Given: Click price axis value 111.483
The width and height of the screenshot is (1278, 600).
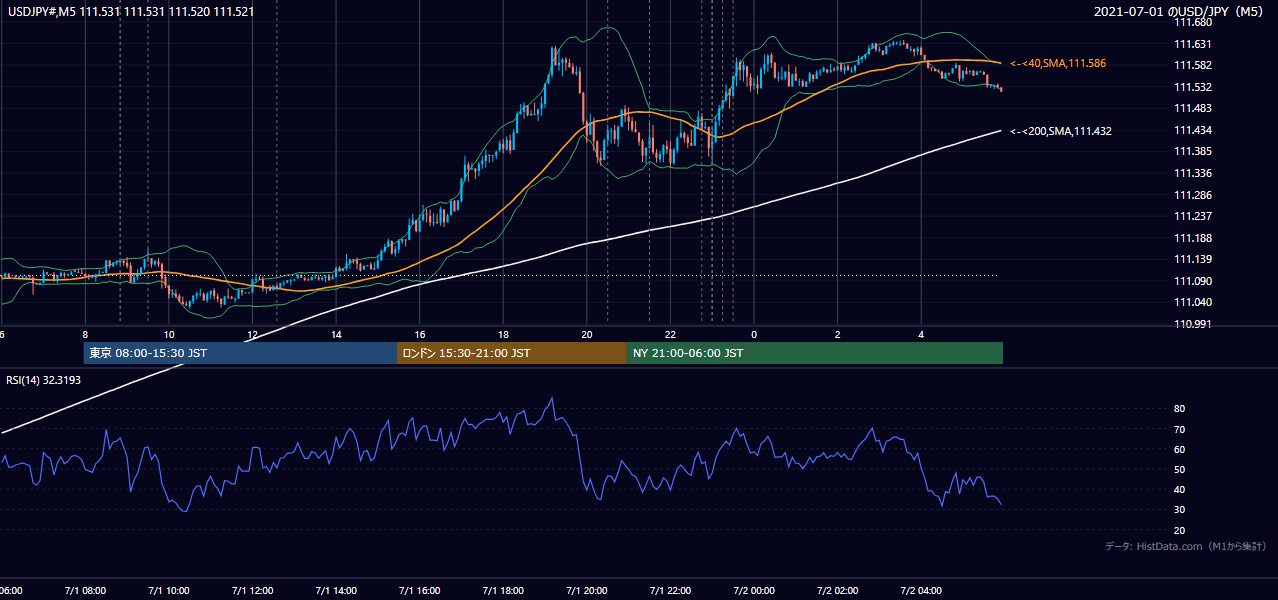Looking at the screenshot, I should tap(1194, 108).
